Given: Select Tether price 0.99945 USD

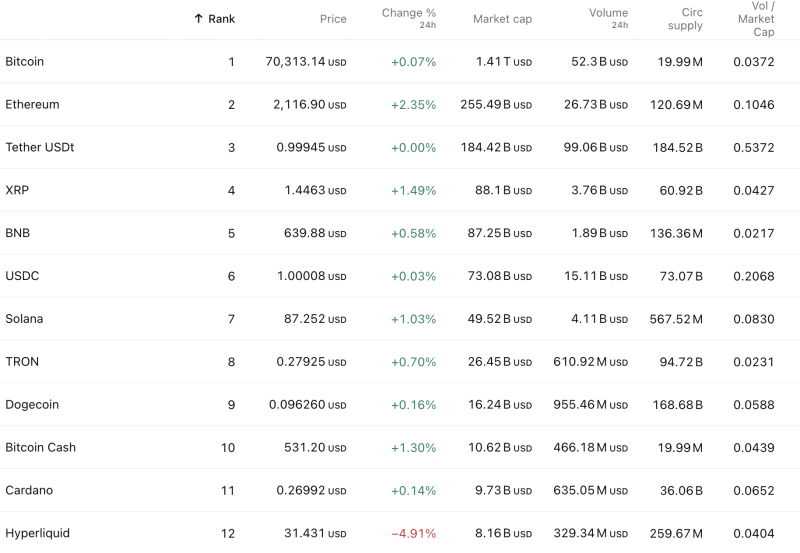Looking at the screenshot, I should (311, 147).
